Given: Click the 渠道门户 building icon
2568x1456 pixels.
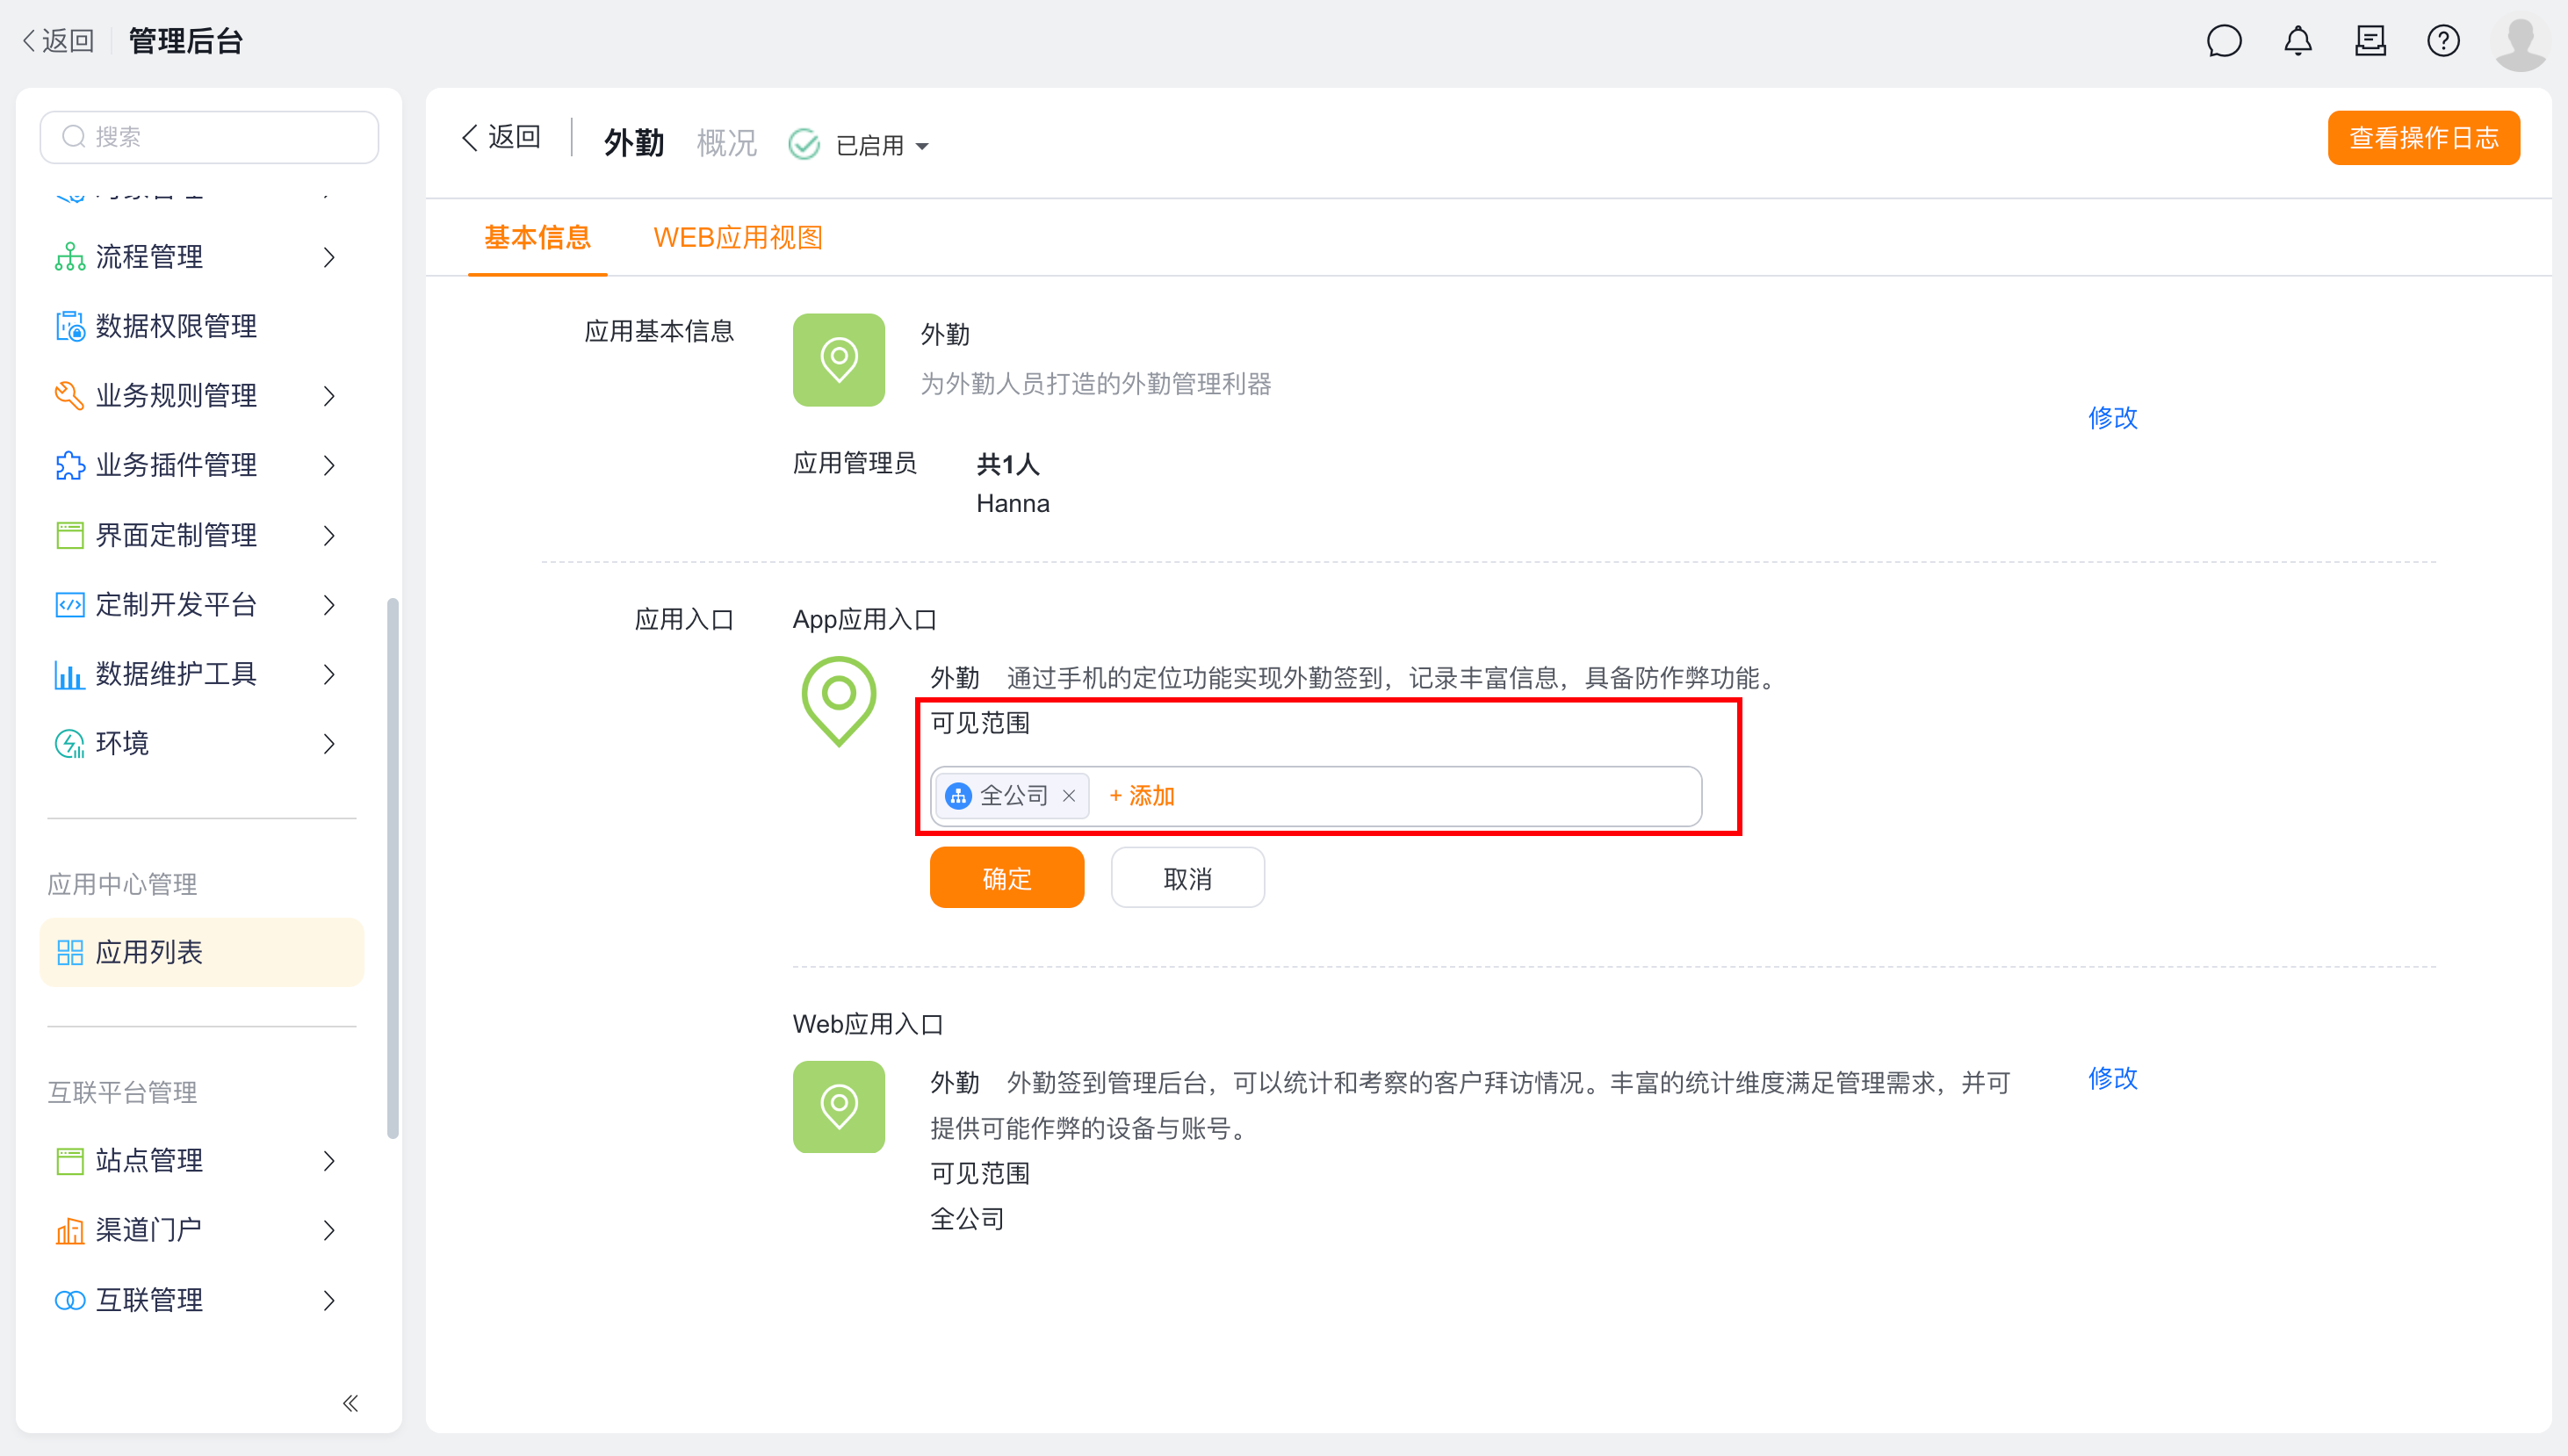Looking at the screenshot, I should click(70, 1229).
